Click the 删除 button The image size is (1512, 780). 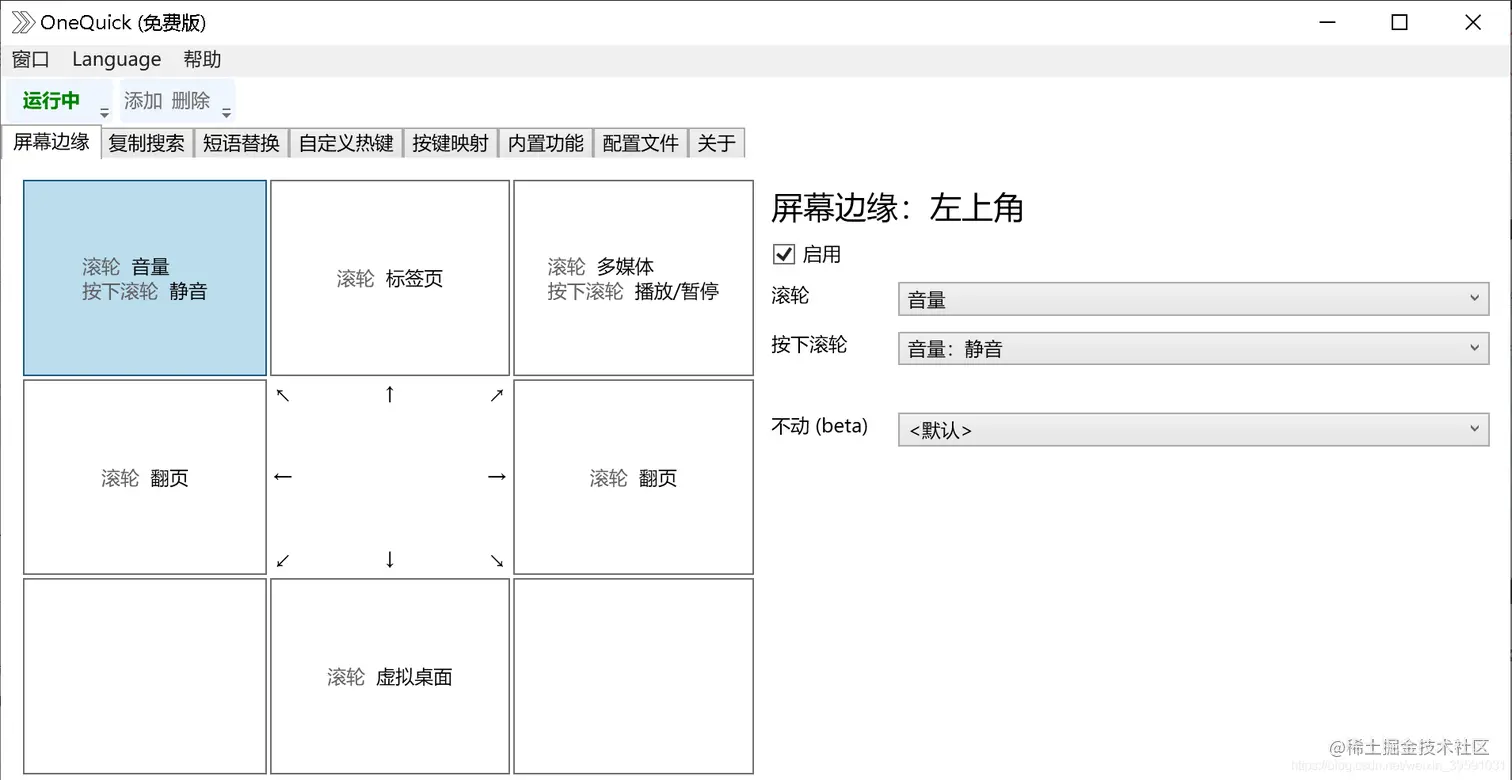click(x=189, y=100)
